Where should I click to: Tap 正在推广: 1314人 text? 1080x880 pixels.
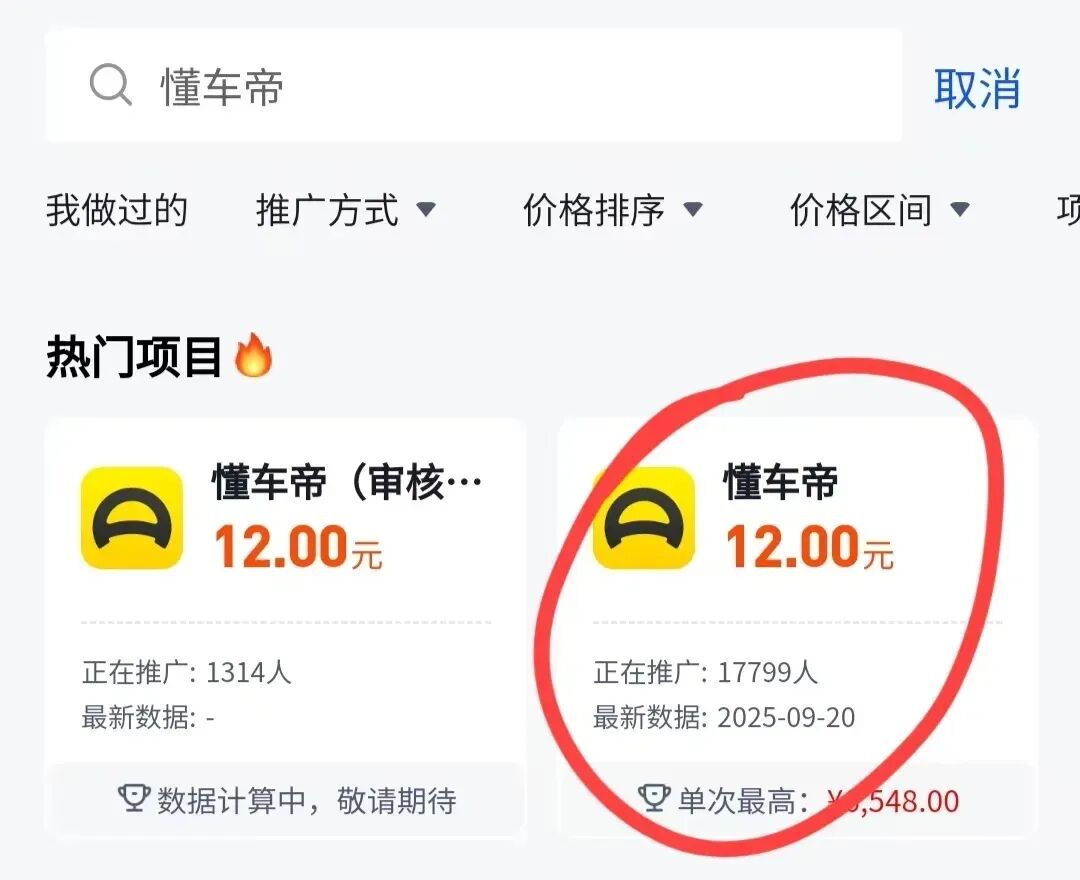click(x=187, y=672)
